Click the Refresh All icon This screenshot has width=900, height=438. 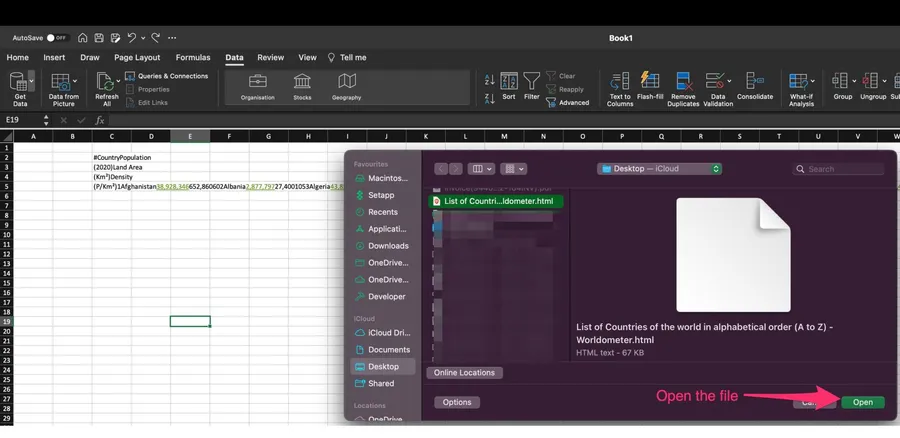[x=106, y=82]
